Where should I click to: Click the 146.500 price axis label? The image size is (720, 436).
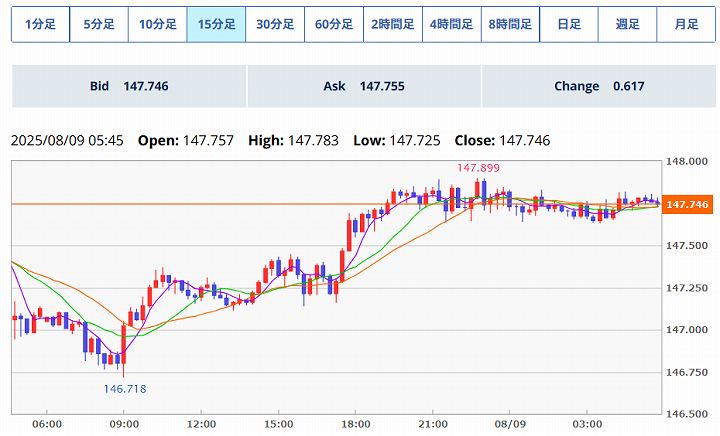(x=687, y=414)
